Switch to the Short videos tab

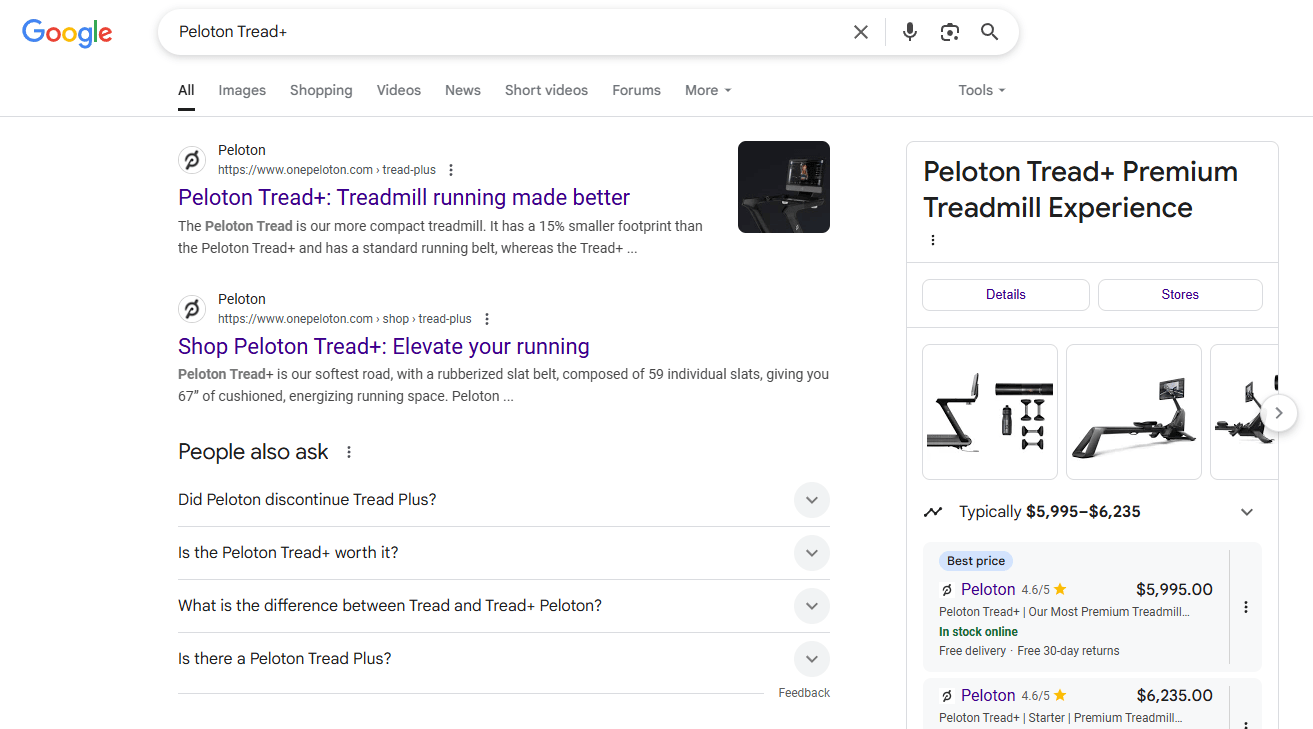click(546, 90)
